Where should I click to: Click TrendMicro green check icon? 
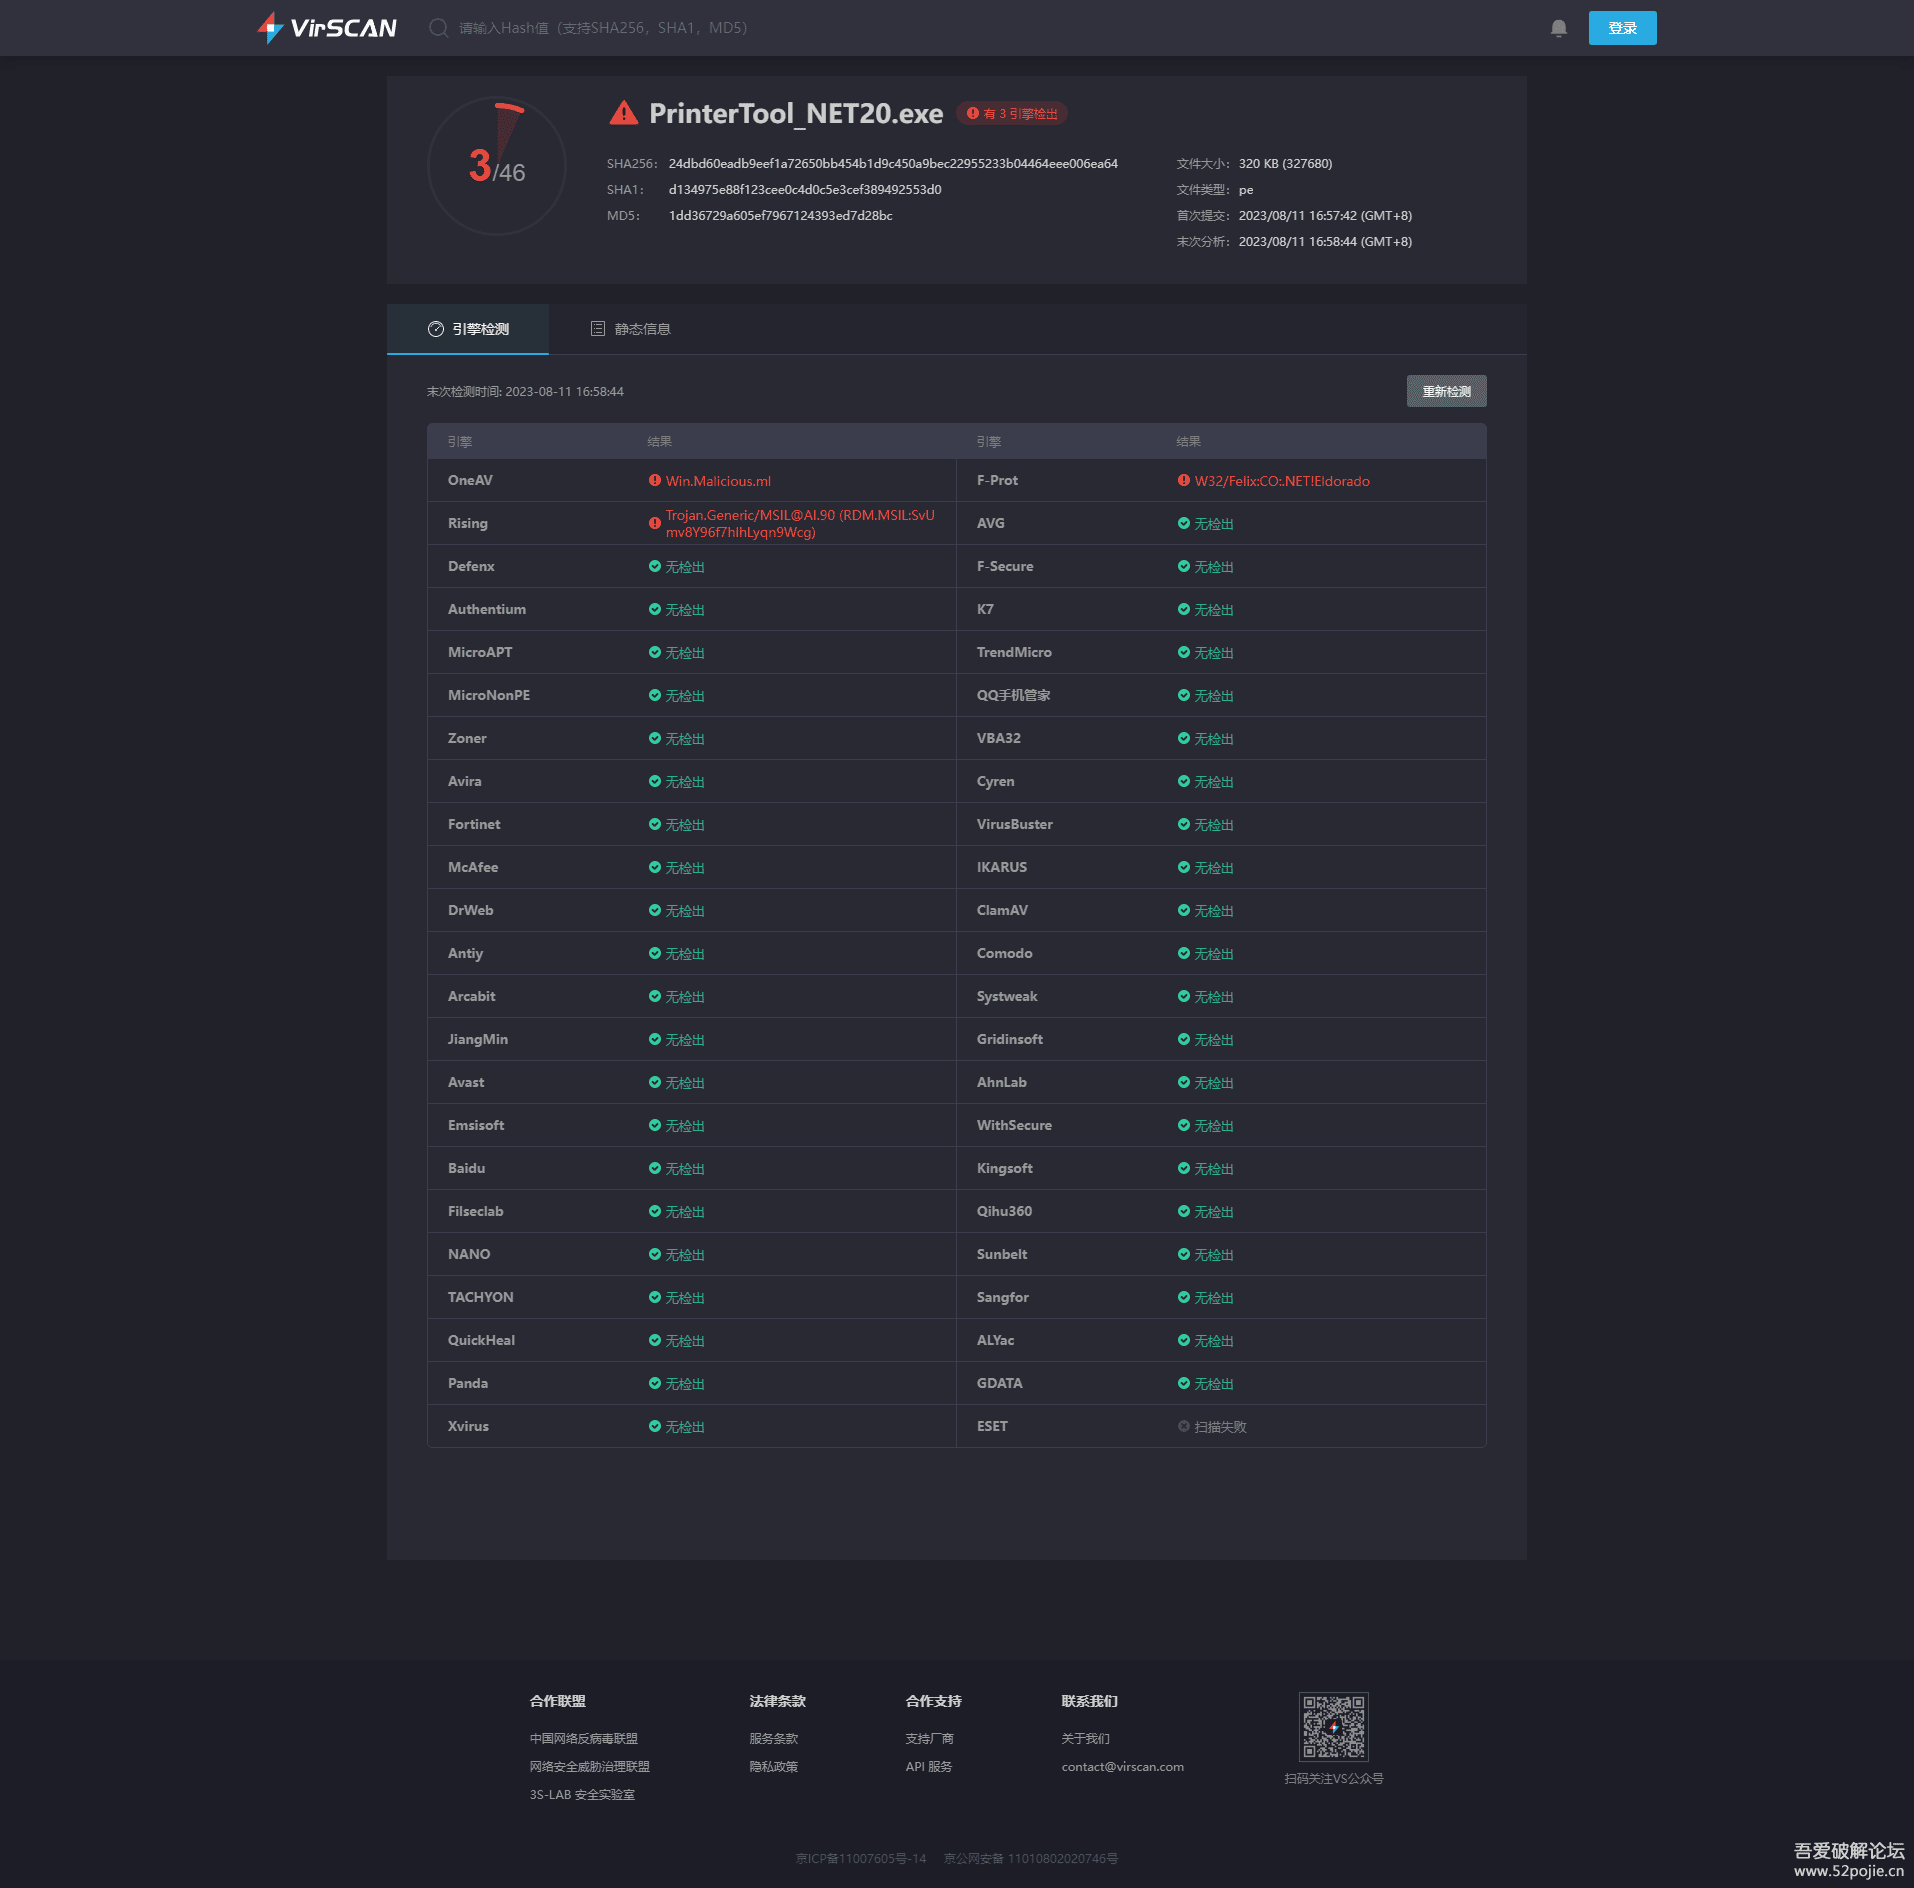pyautogui.click(x=1184, y=652)
